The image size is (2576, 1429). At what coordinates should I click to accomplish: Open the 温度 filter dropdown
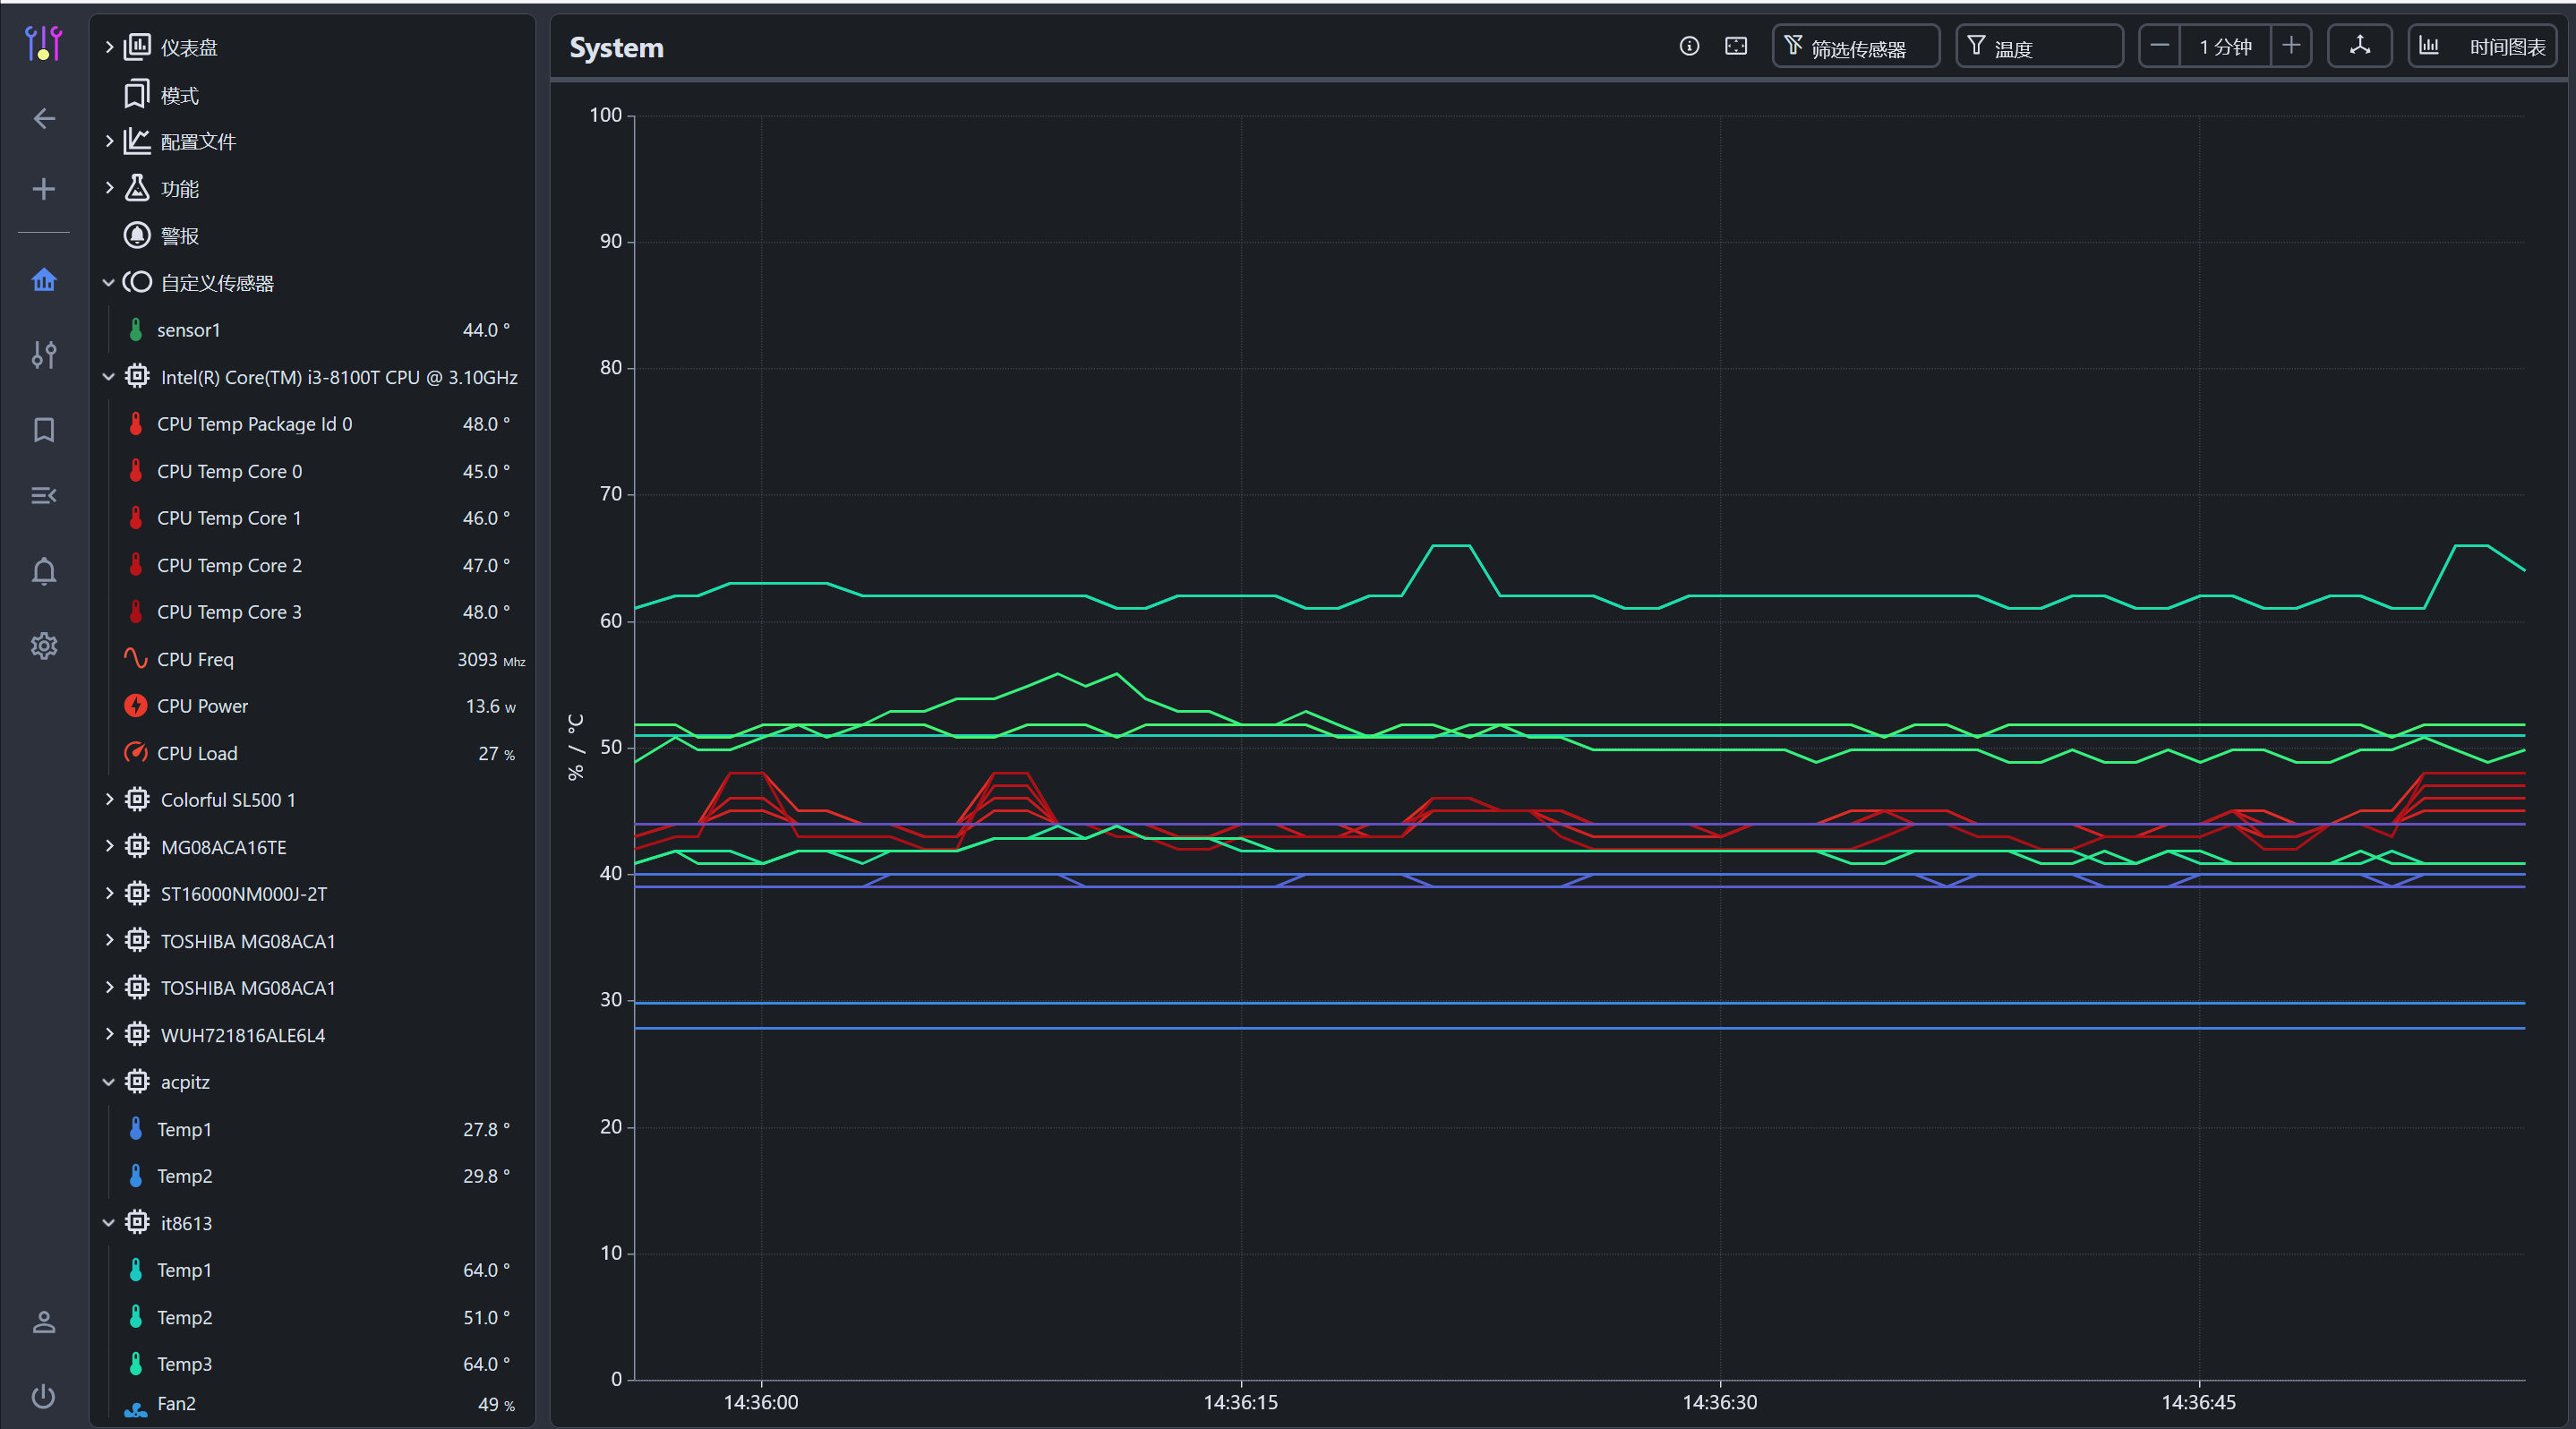[x=2039, y=46]
